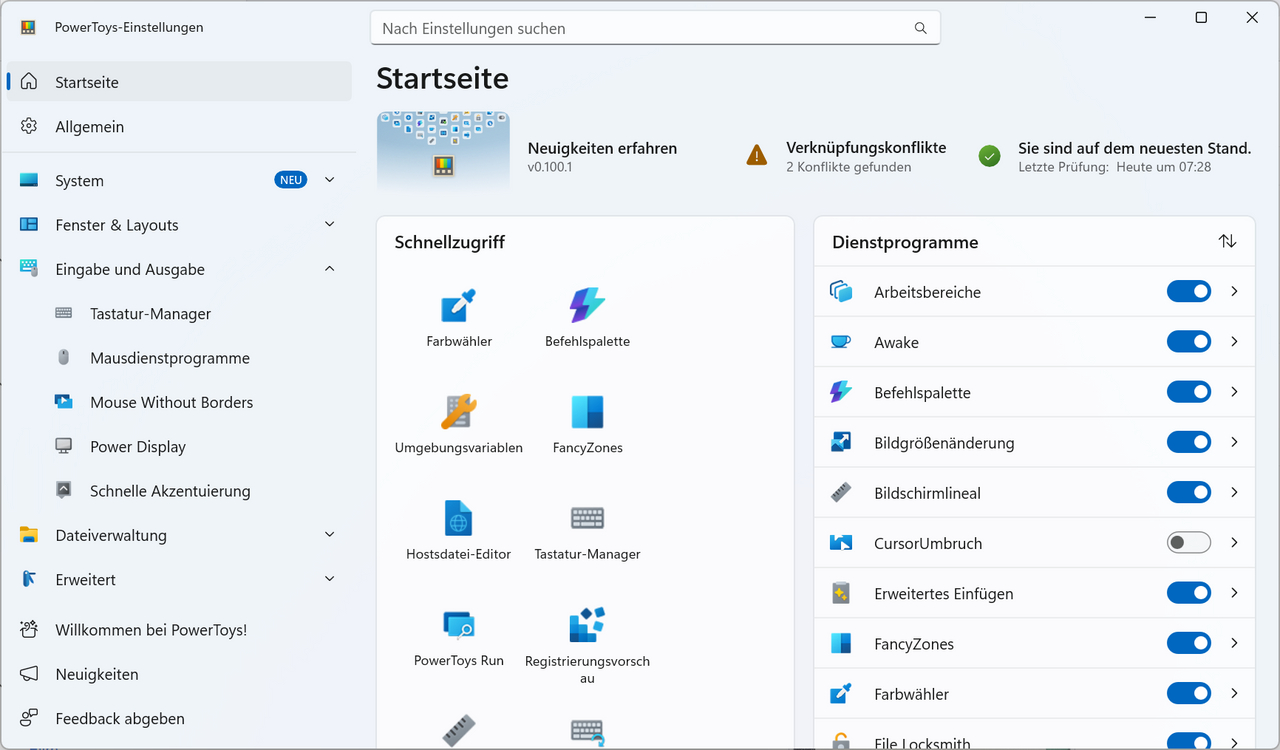
Task: Open Befehlspalette settings via its chevron
Action: tap(1235, 392)
